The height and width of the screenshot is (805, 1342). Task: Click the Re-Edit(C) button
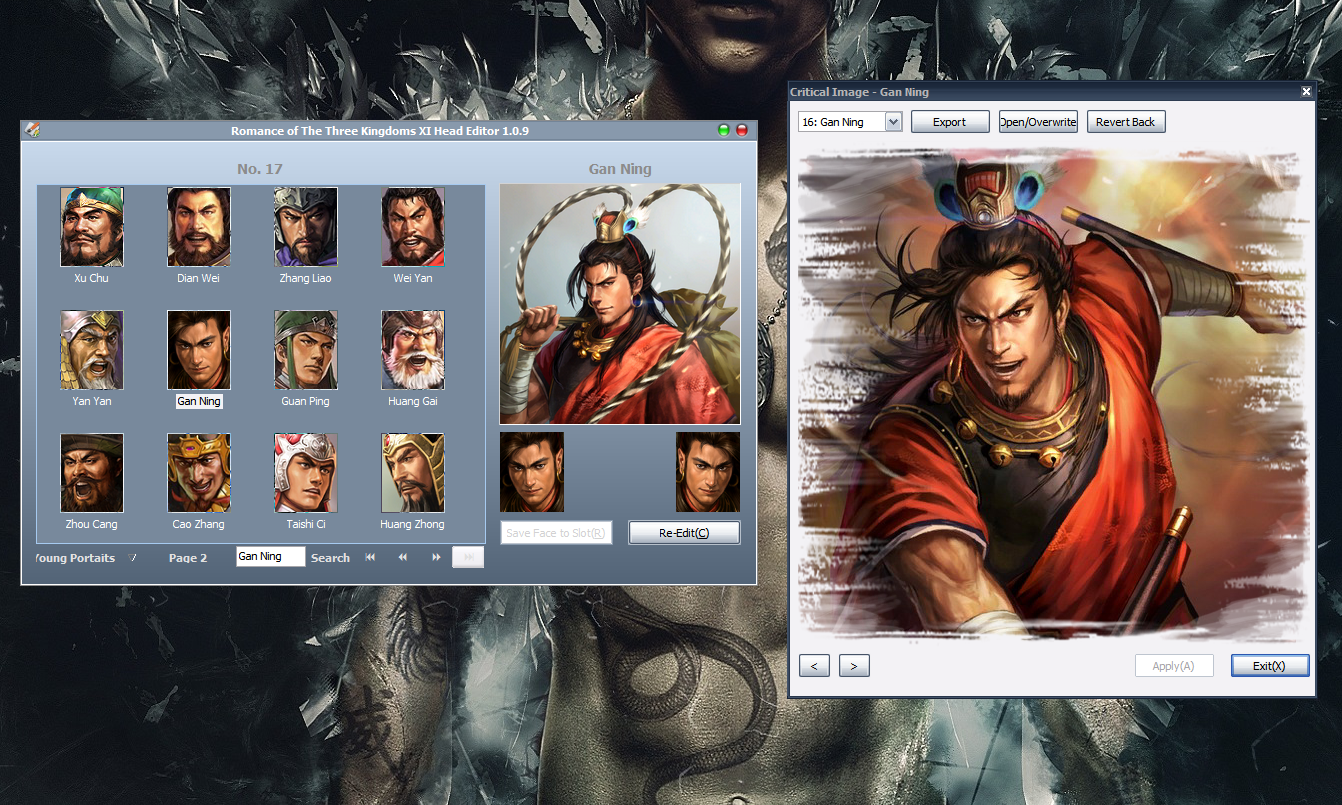pyautogui.click(x=684, y=533)
